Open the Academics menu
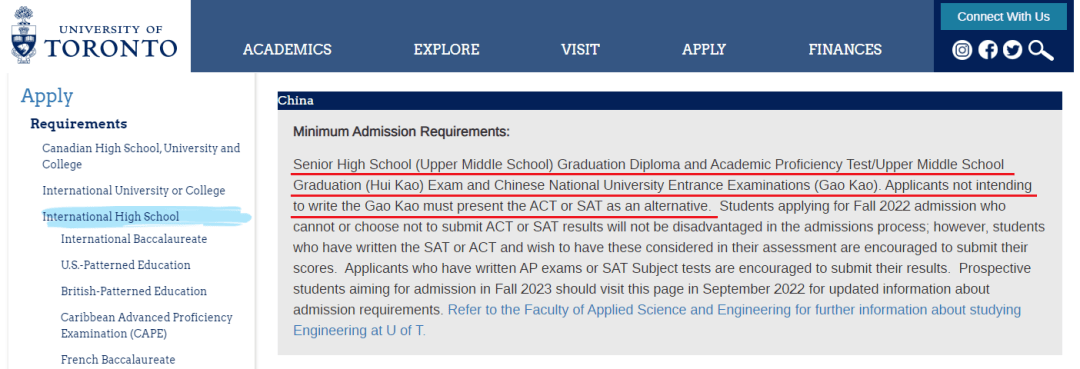The width and height of the screenshot is (1080, 369). point(287,50)
